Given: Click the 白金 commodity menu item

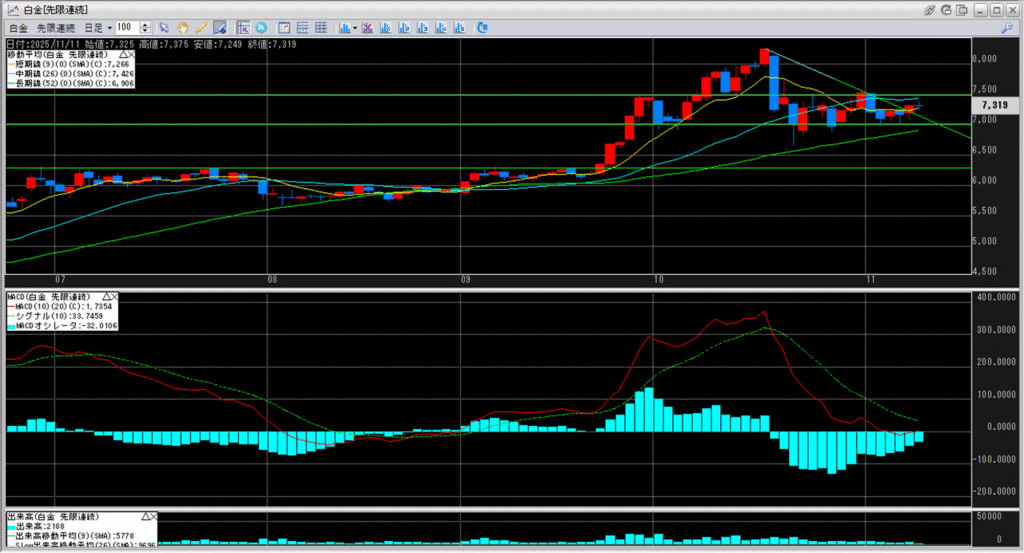Looking at the screenshot, I should [x=17, y=27].
